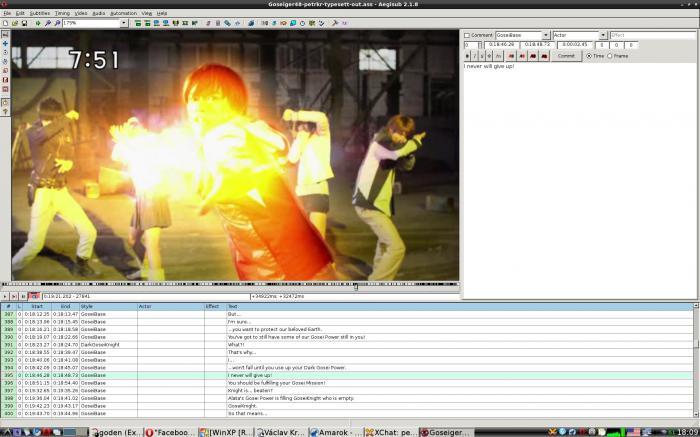The height and width of the screenshot is (437, 700).
Task: Select grid row 391 DarkGoseiKnight
Action: (346, 345)
